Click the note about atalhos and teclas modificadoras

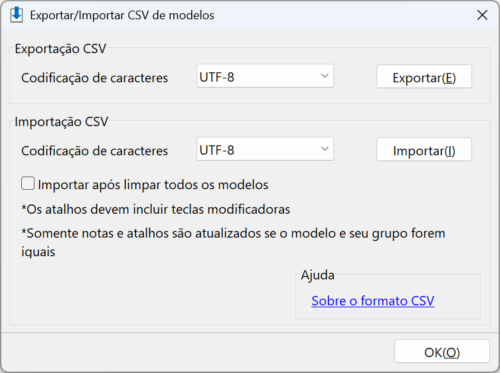point(156,209)
